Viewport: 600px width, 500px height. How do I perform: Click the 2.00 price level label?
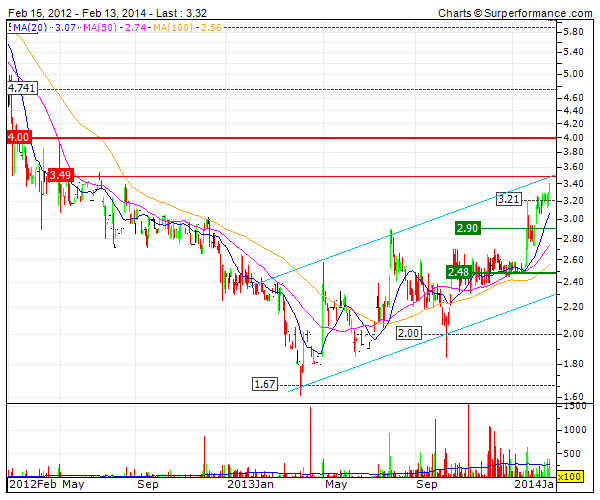(408, 333)
